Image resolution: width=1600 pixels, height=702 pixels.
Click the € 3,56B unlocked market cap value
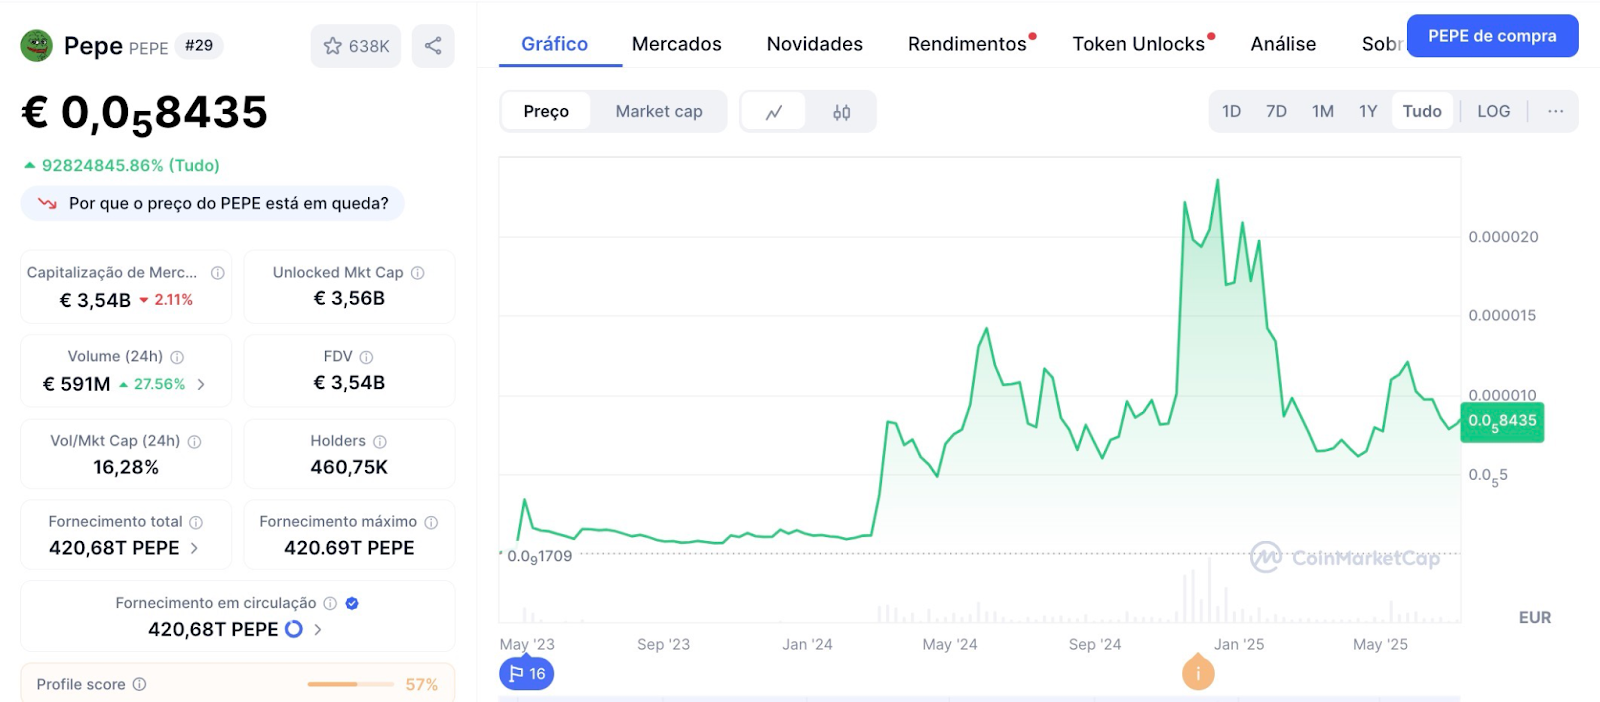[x=349, y=298]
